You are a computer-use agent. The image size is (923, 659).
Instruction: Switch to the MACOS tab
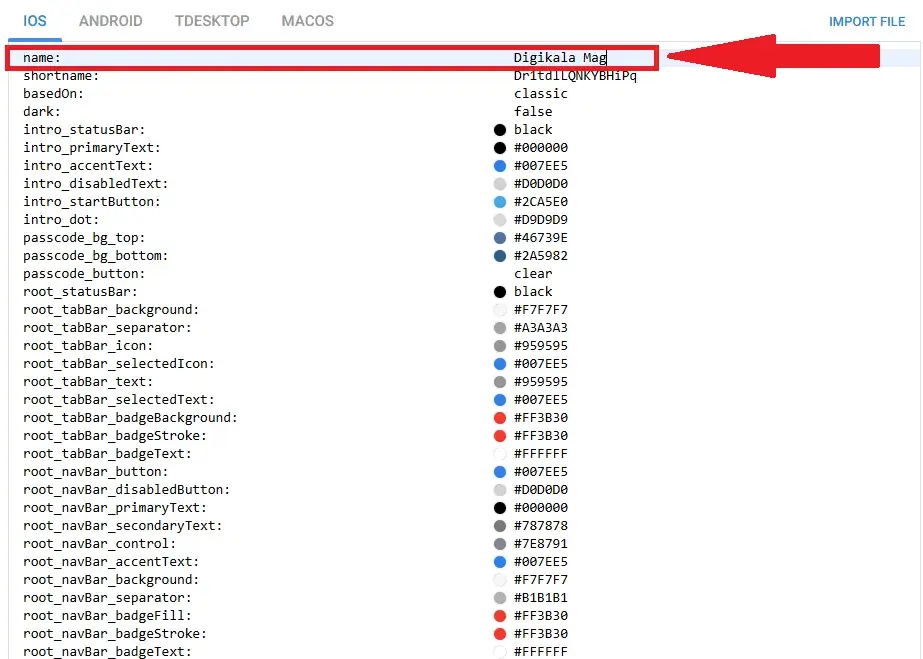[307, 21]
